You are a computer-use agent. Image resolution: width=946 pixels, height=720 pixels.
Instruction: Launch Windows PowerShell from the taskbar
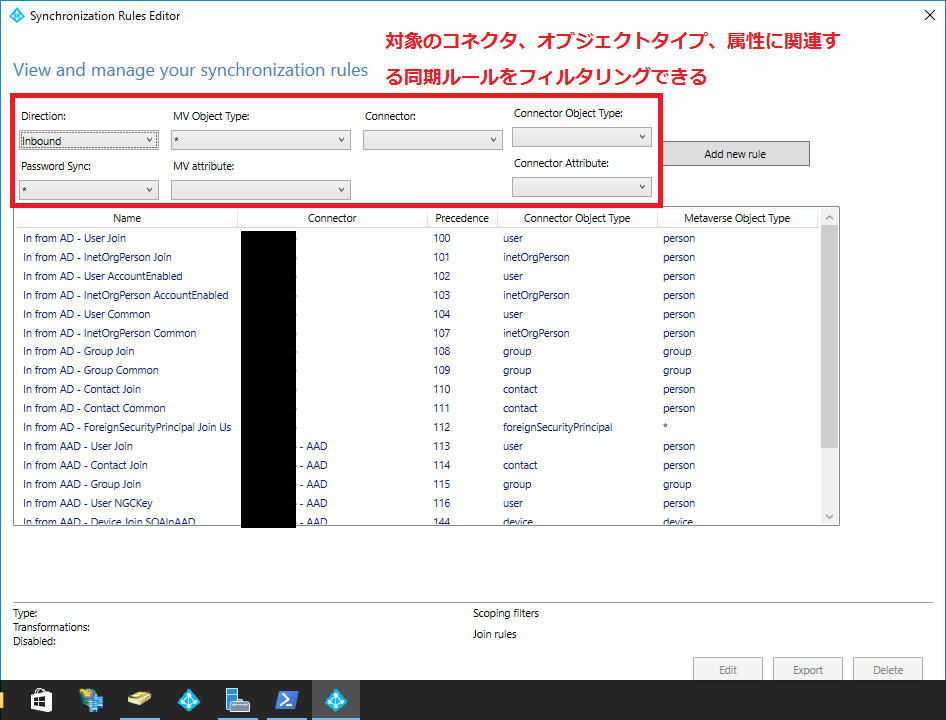(287, 700)
